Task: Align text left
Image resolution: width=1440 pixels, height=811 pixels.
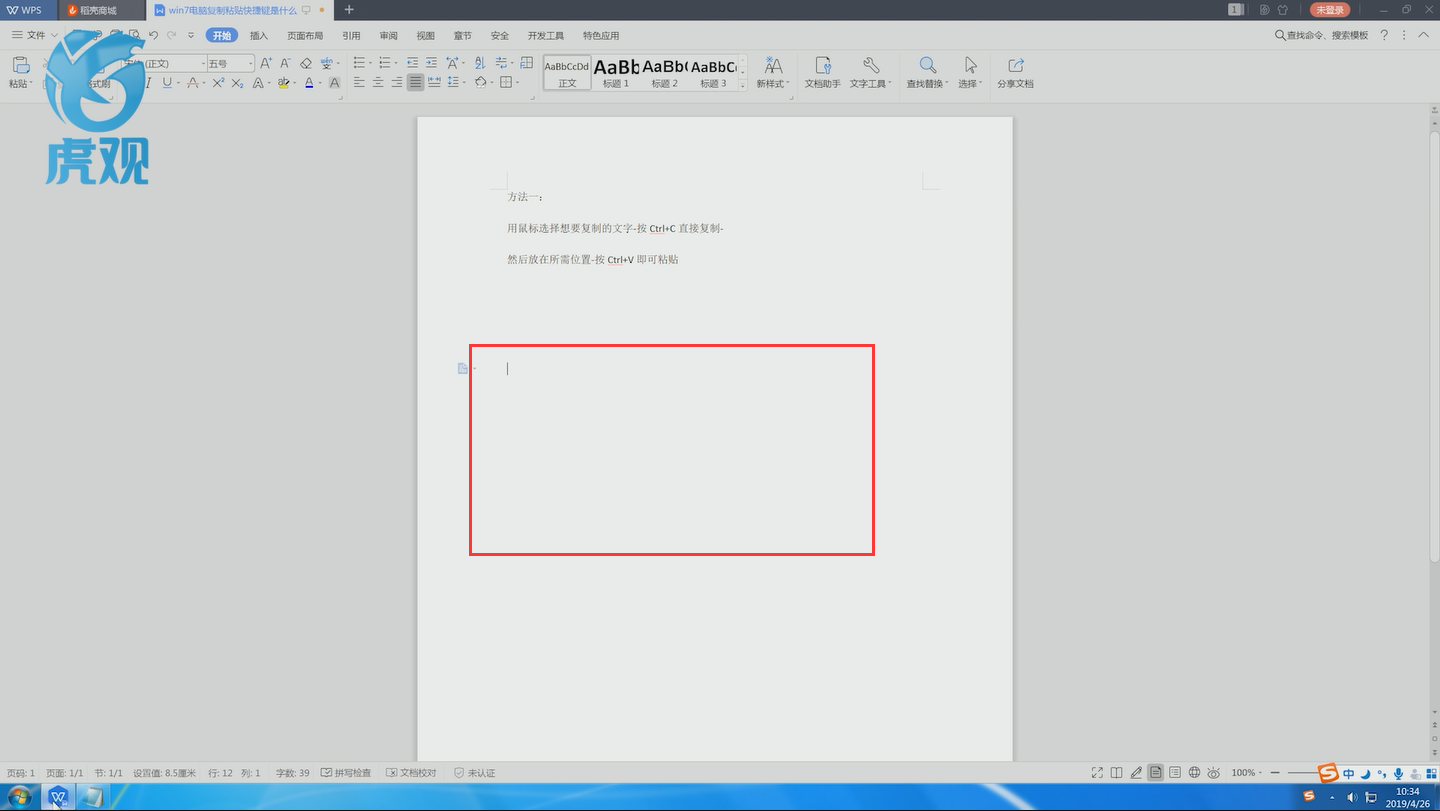Action: point(359,83)
